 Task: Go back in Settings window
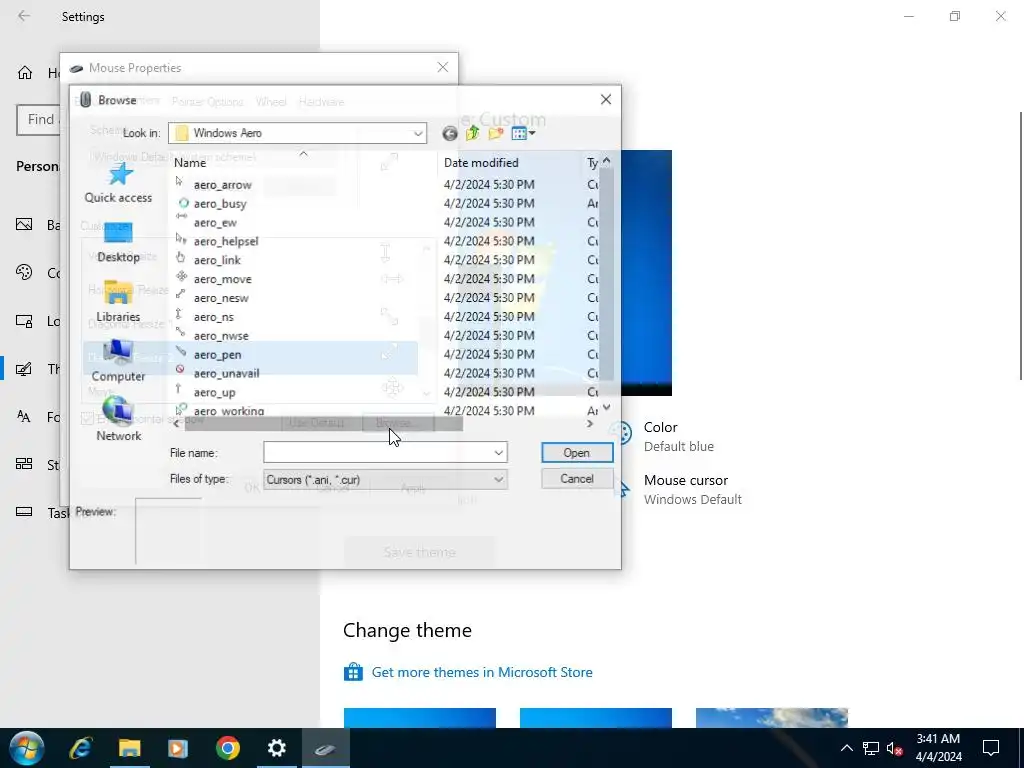[24, 16]
